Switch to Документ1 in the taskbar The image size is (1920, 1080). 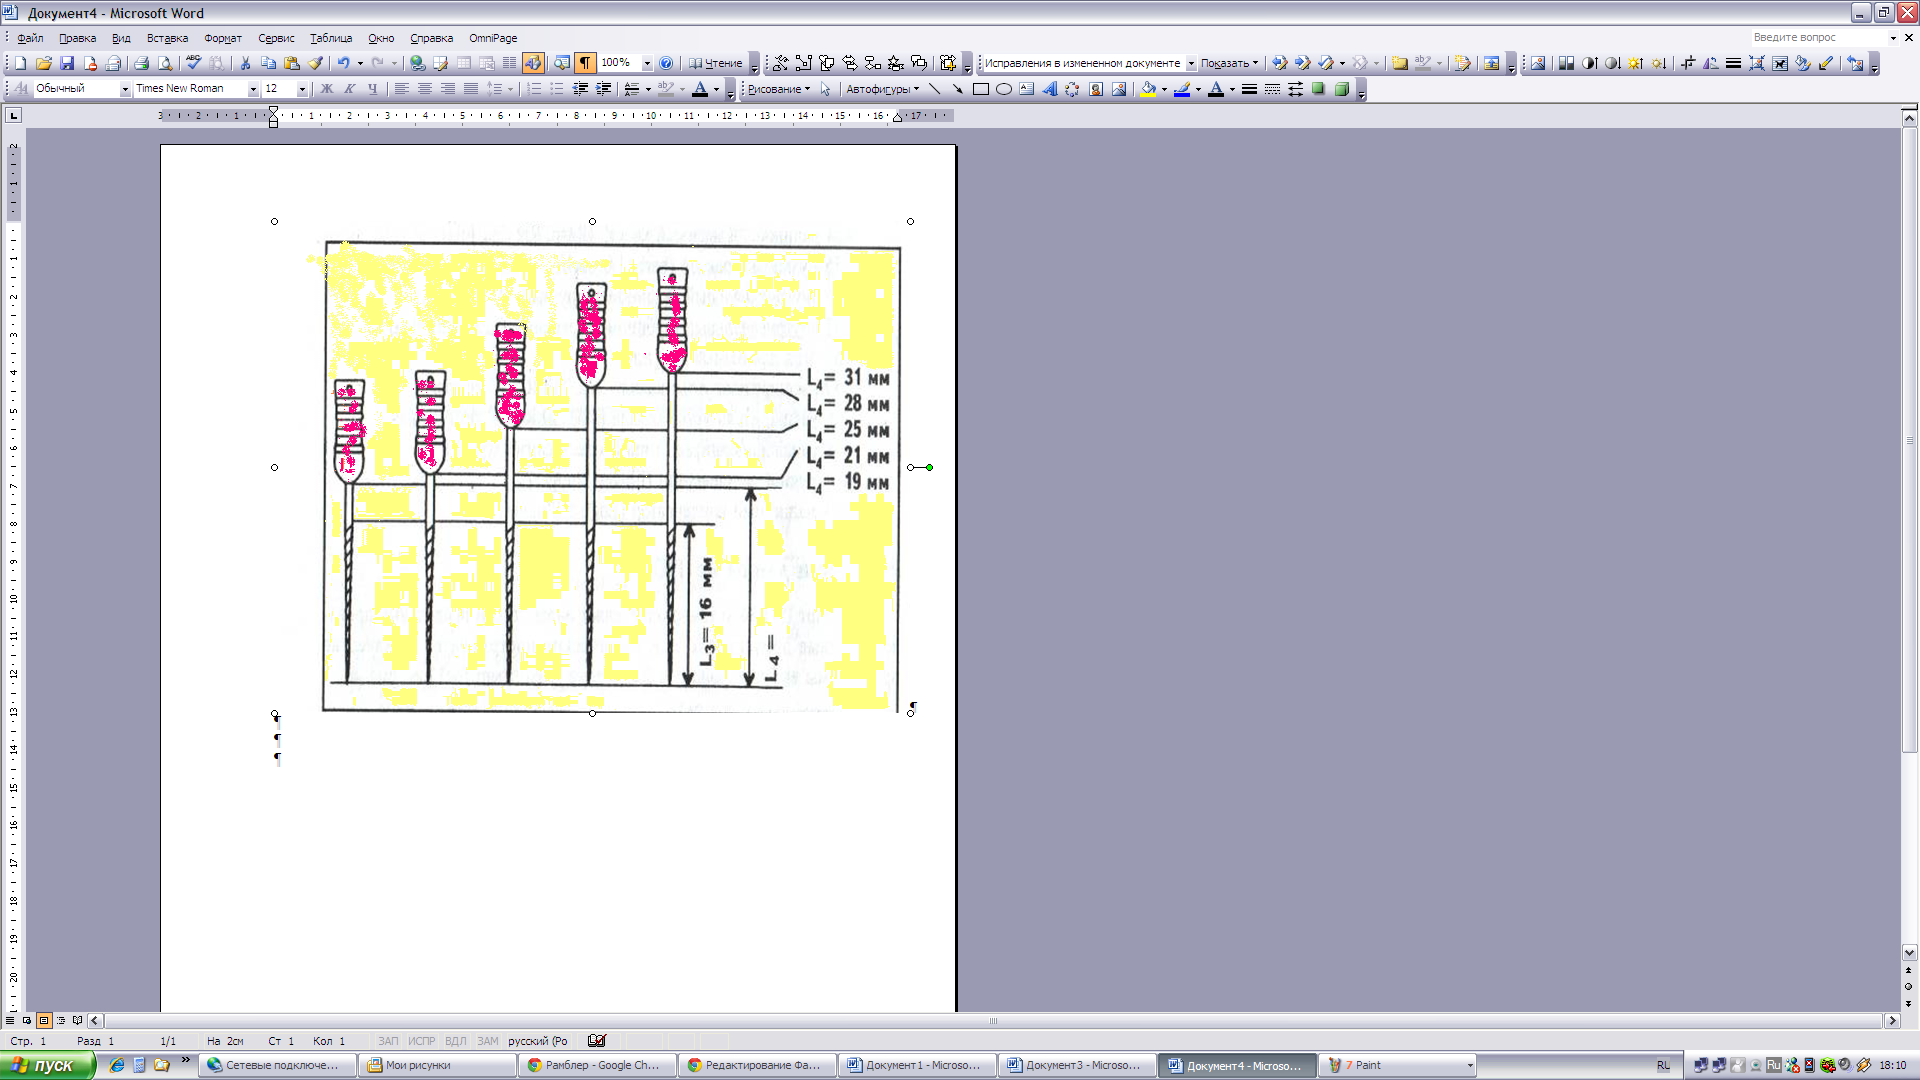tap(917, 1065)
